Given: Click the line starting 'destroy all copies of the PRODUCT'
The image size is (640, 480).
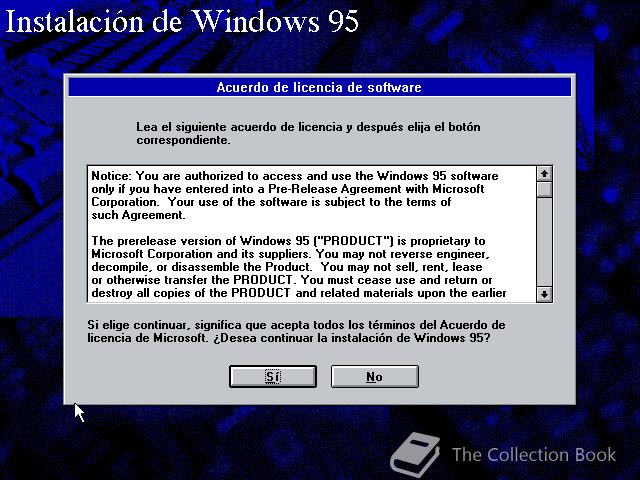Looking at the screenshot, I should [299, 293].
